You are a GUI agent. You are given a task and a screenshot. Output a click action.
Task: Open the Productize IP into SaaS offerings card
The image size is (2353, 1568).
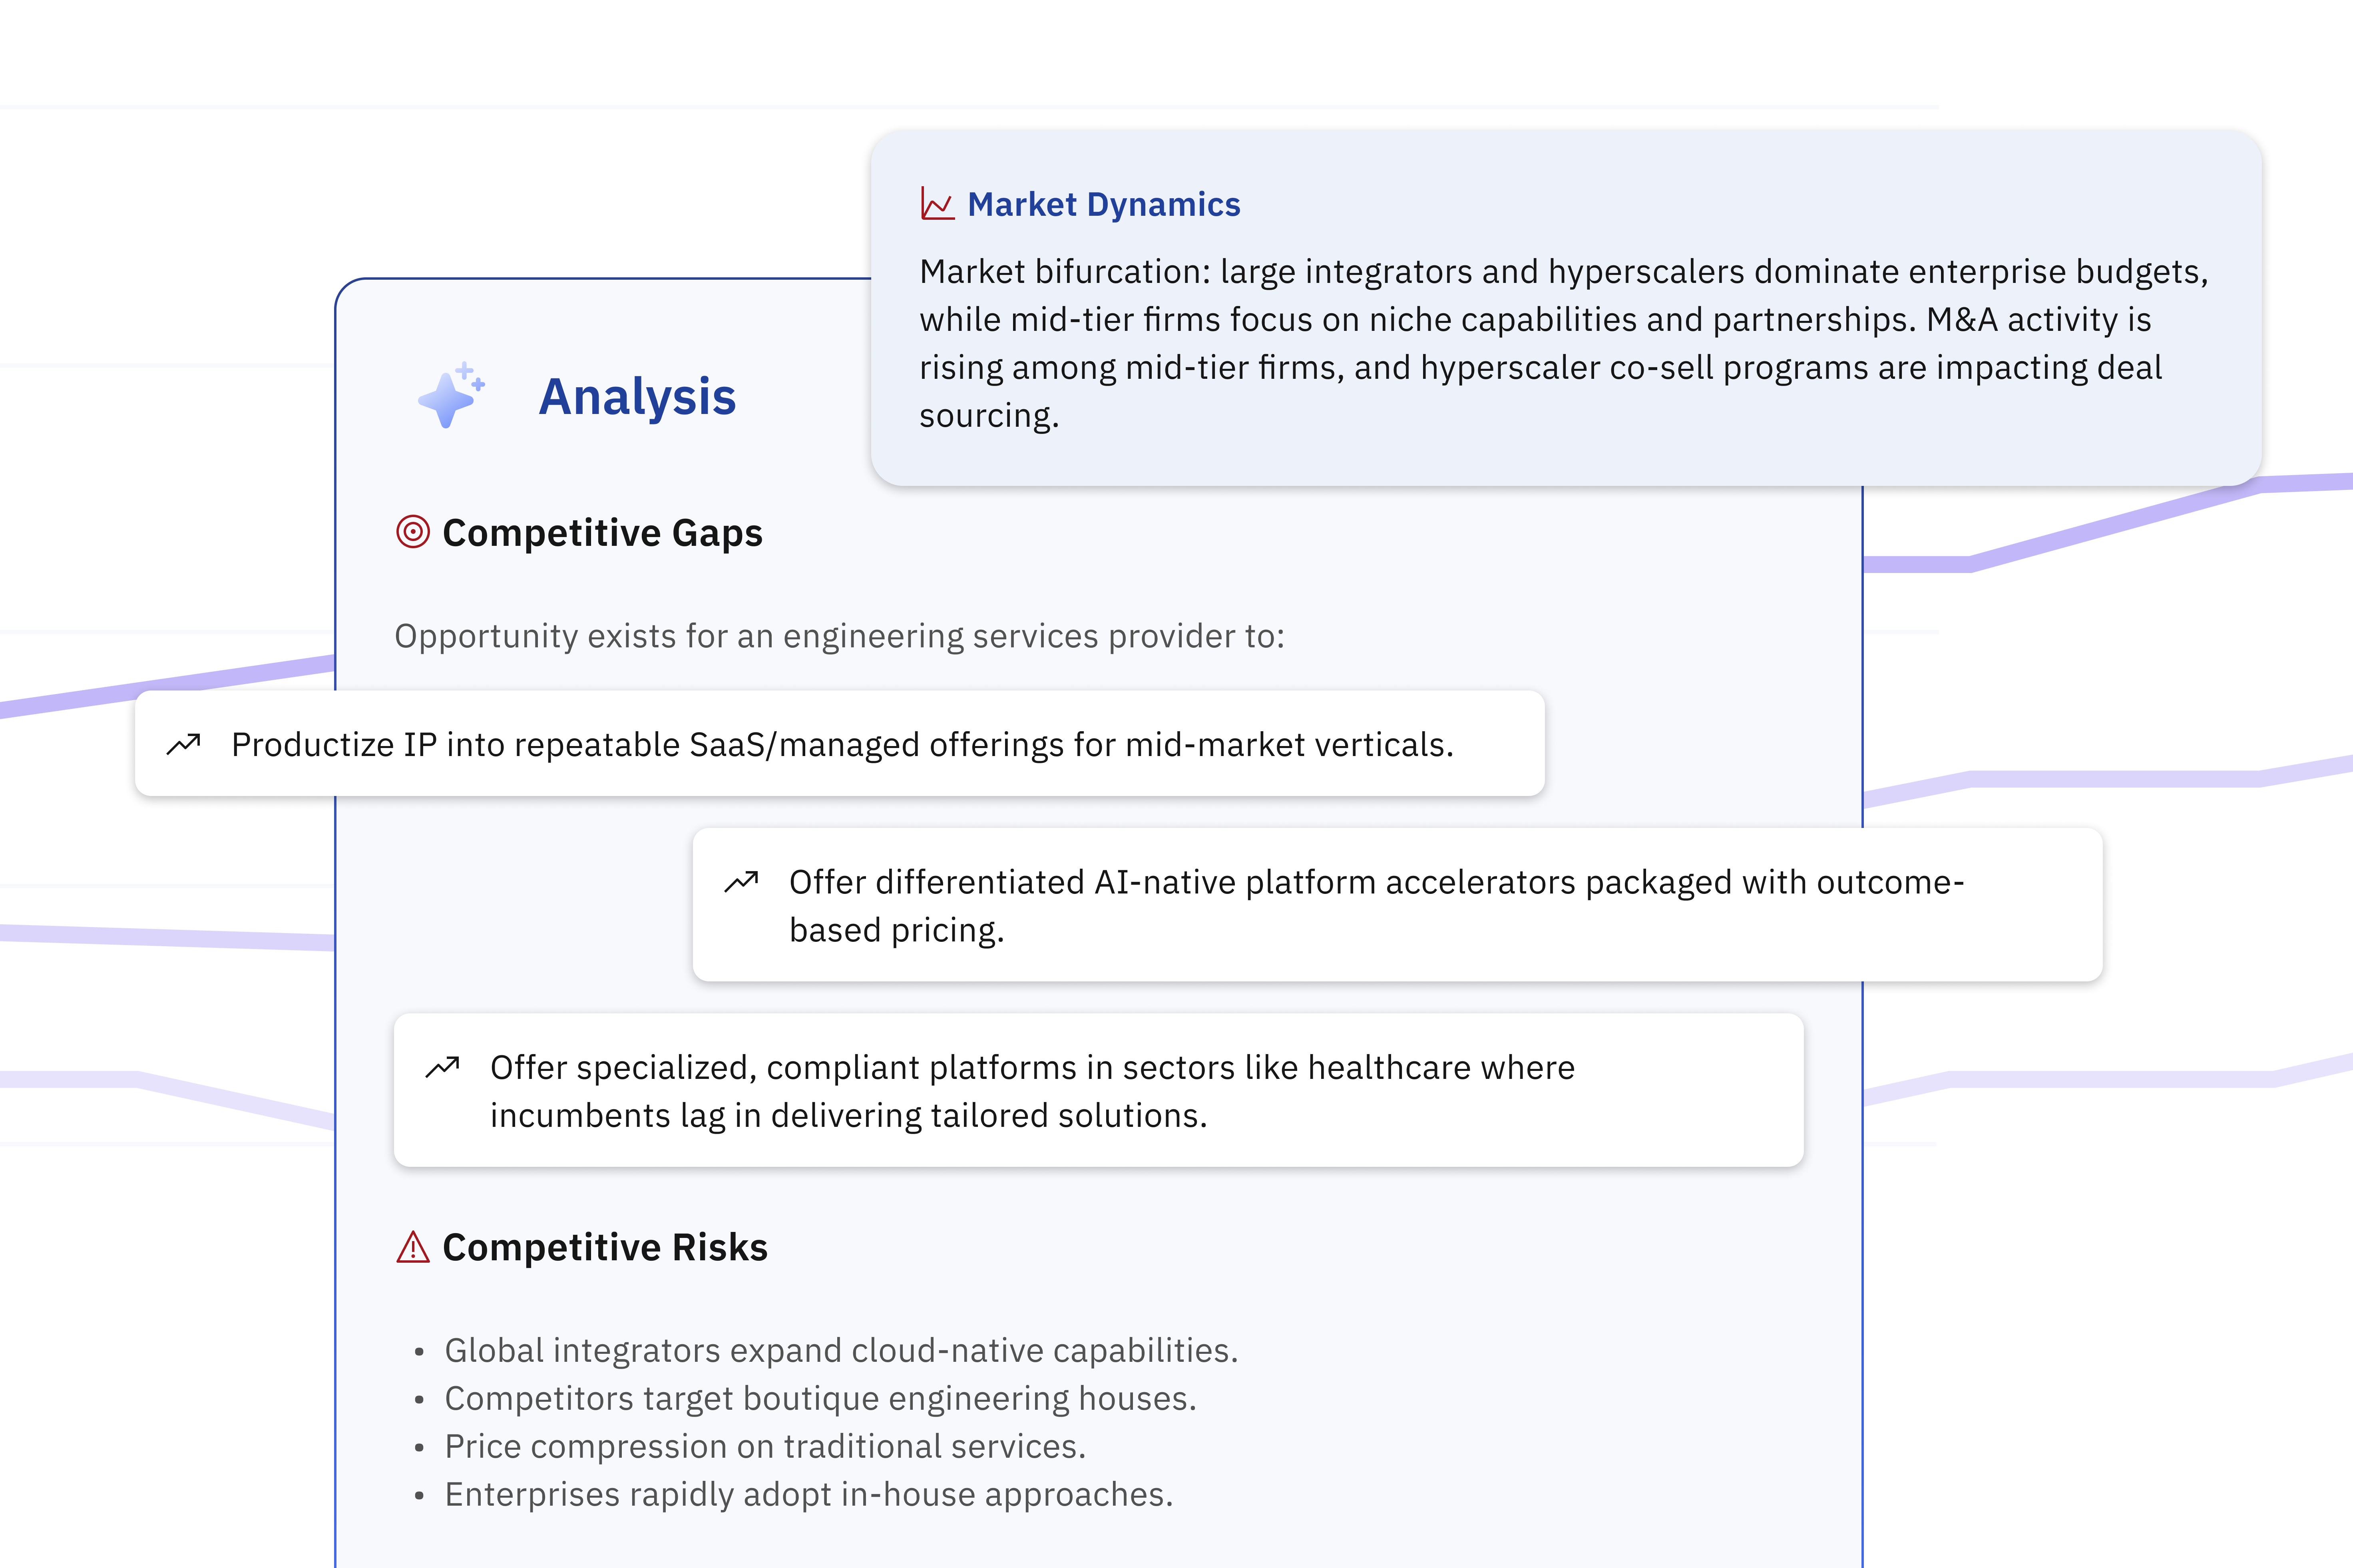point(841,744)
